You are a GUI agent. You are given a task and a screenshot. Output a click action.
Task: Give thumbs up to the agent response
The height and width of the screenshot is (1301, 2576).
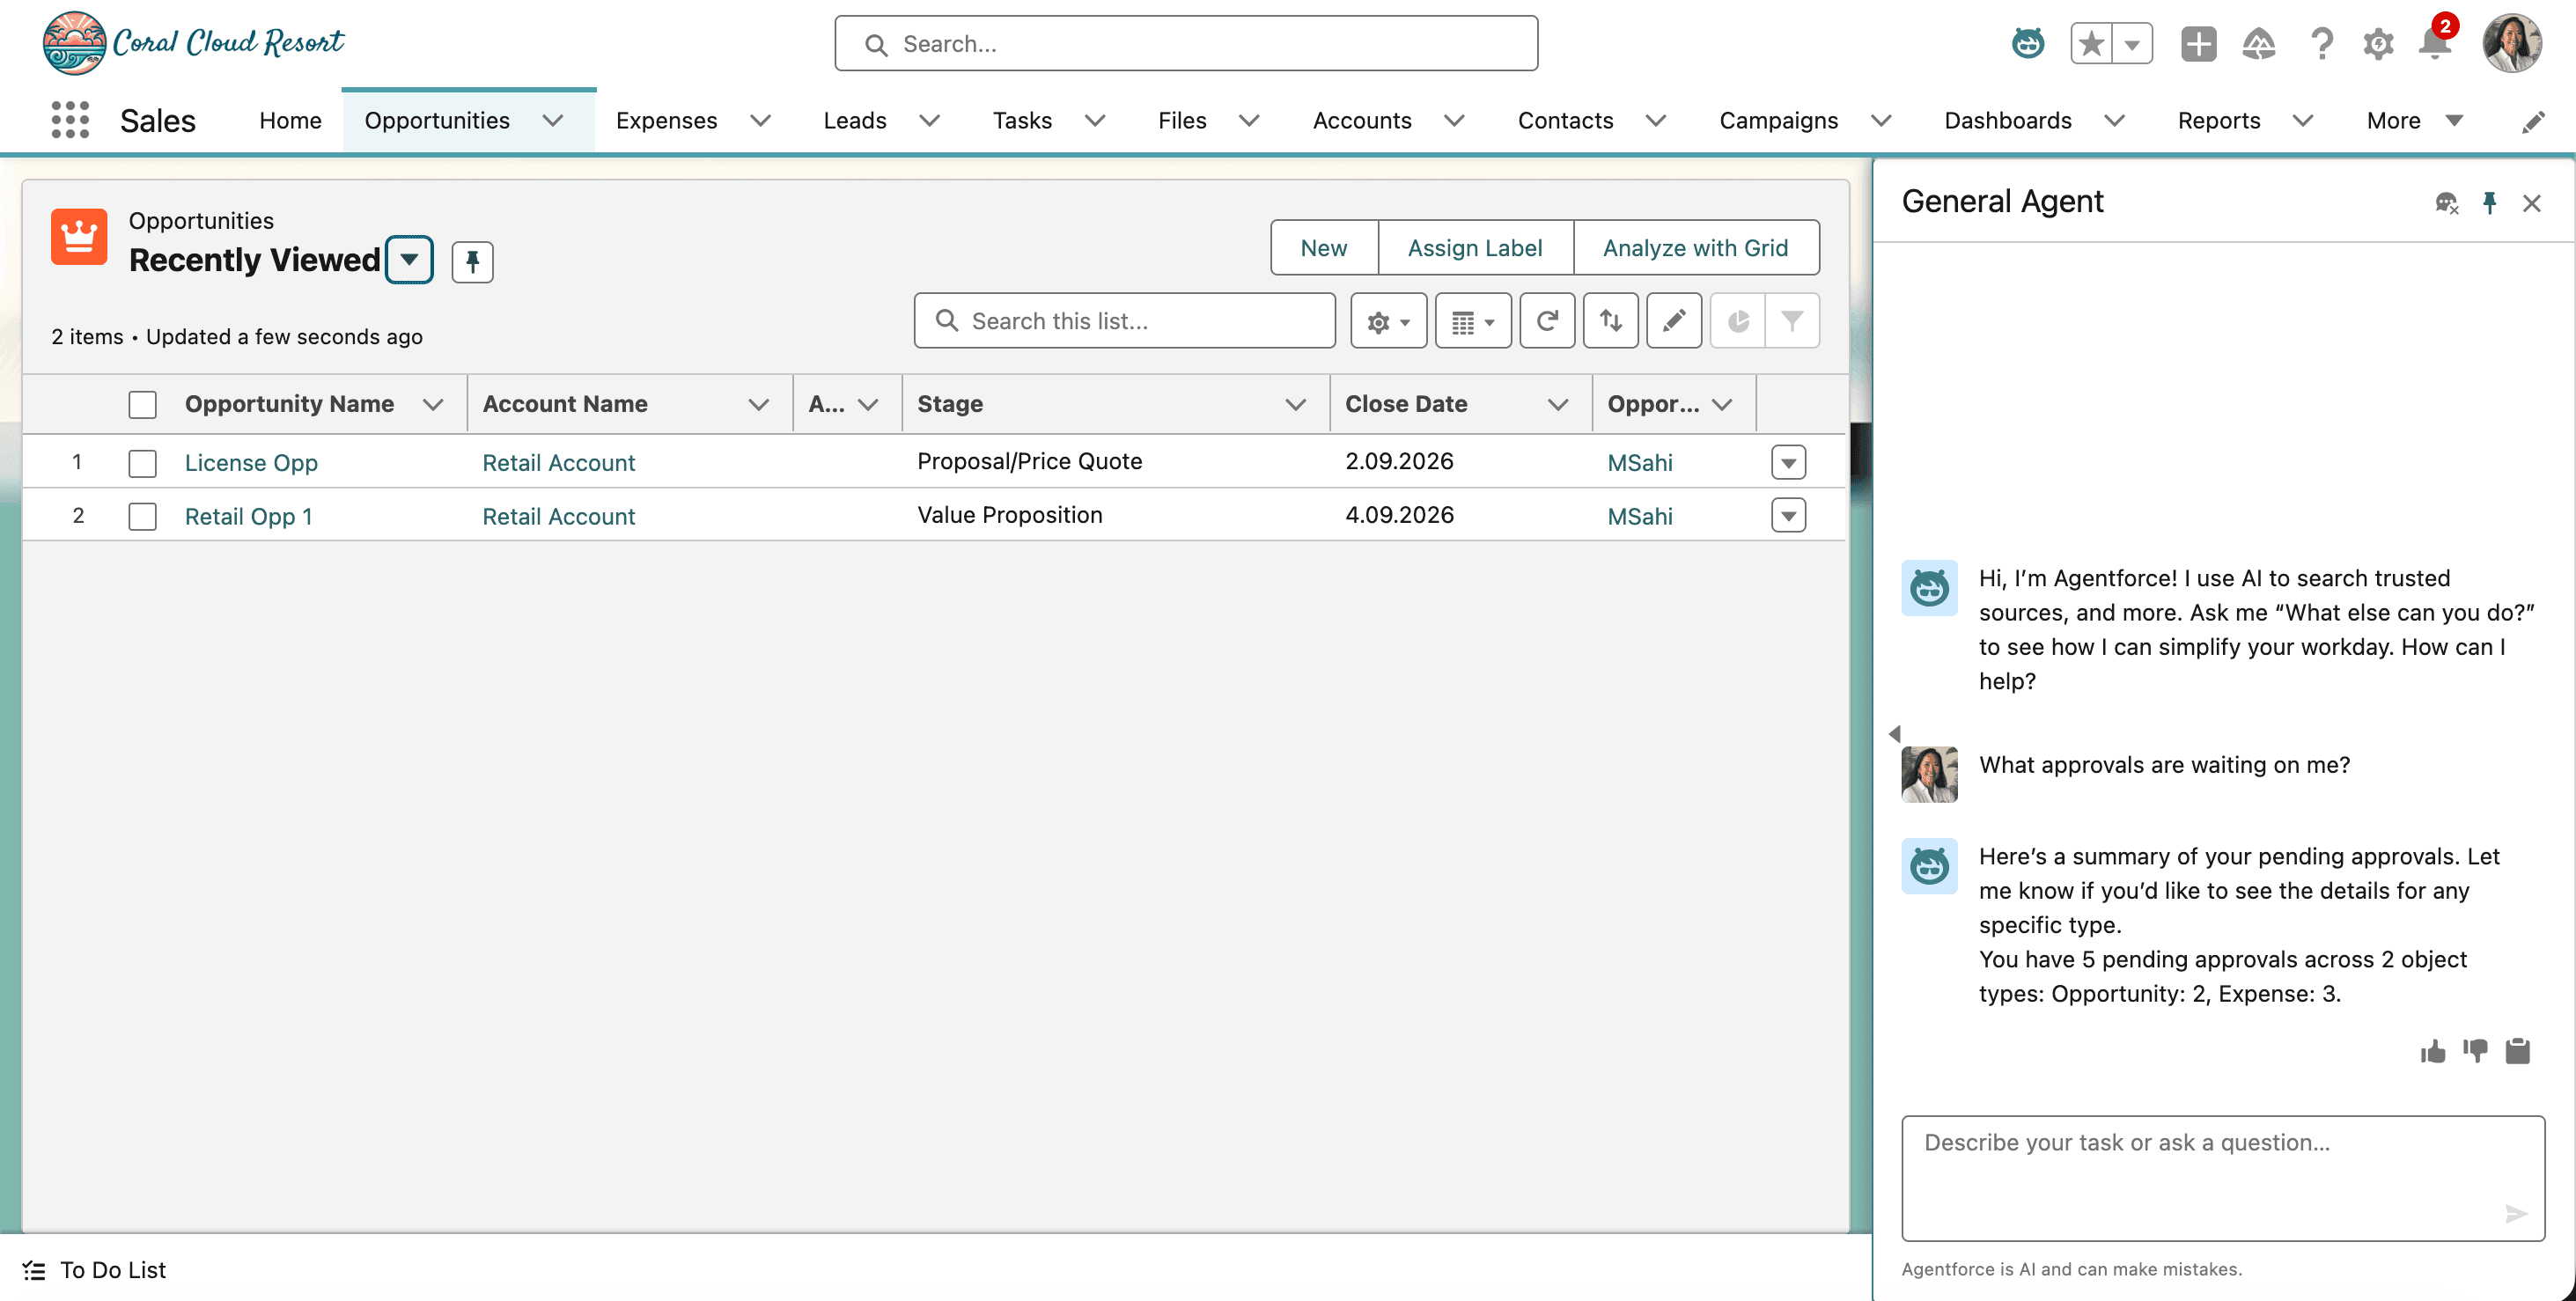click(x=2432, y=1050)
